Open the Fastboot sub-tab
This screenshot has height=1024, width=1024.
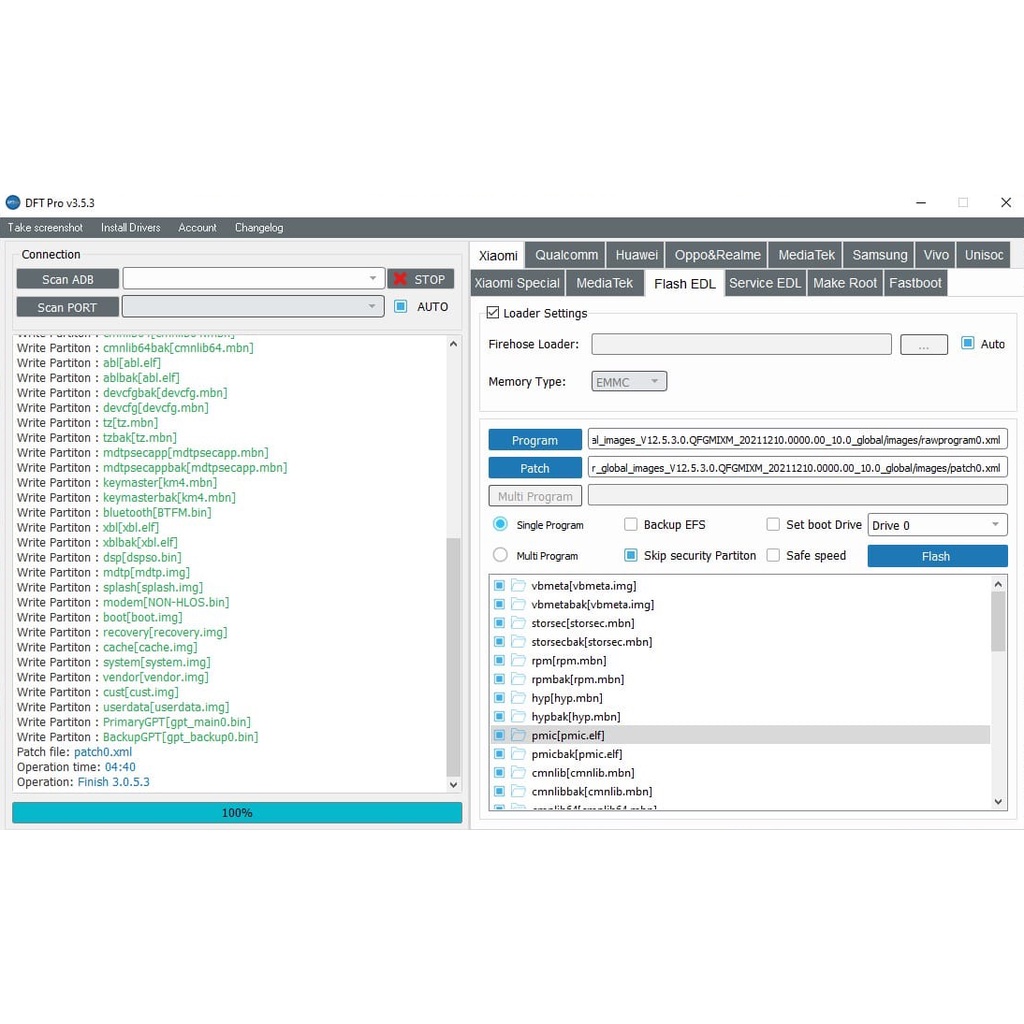[915, 283]
